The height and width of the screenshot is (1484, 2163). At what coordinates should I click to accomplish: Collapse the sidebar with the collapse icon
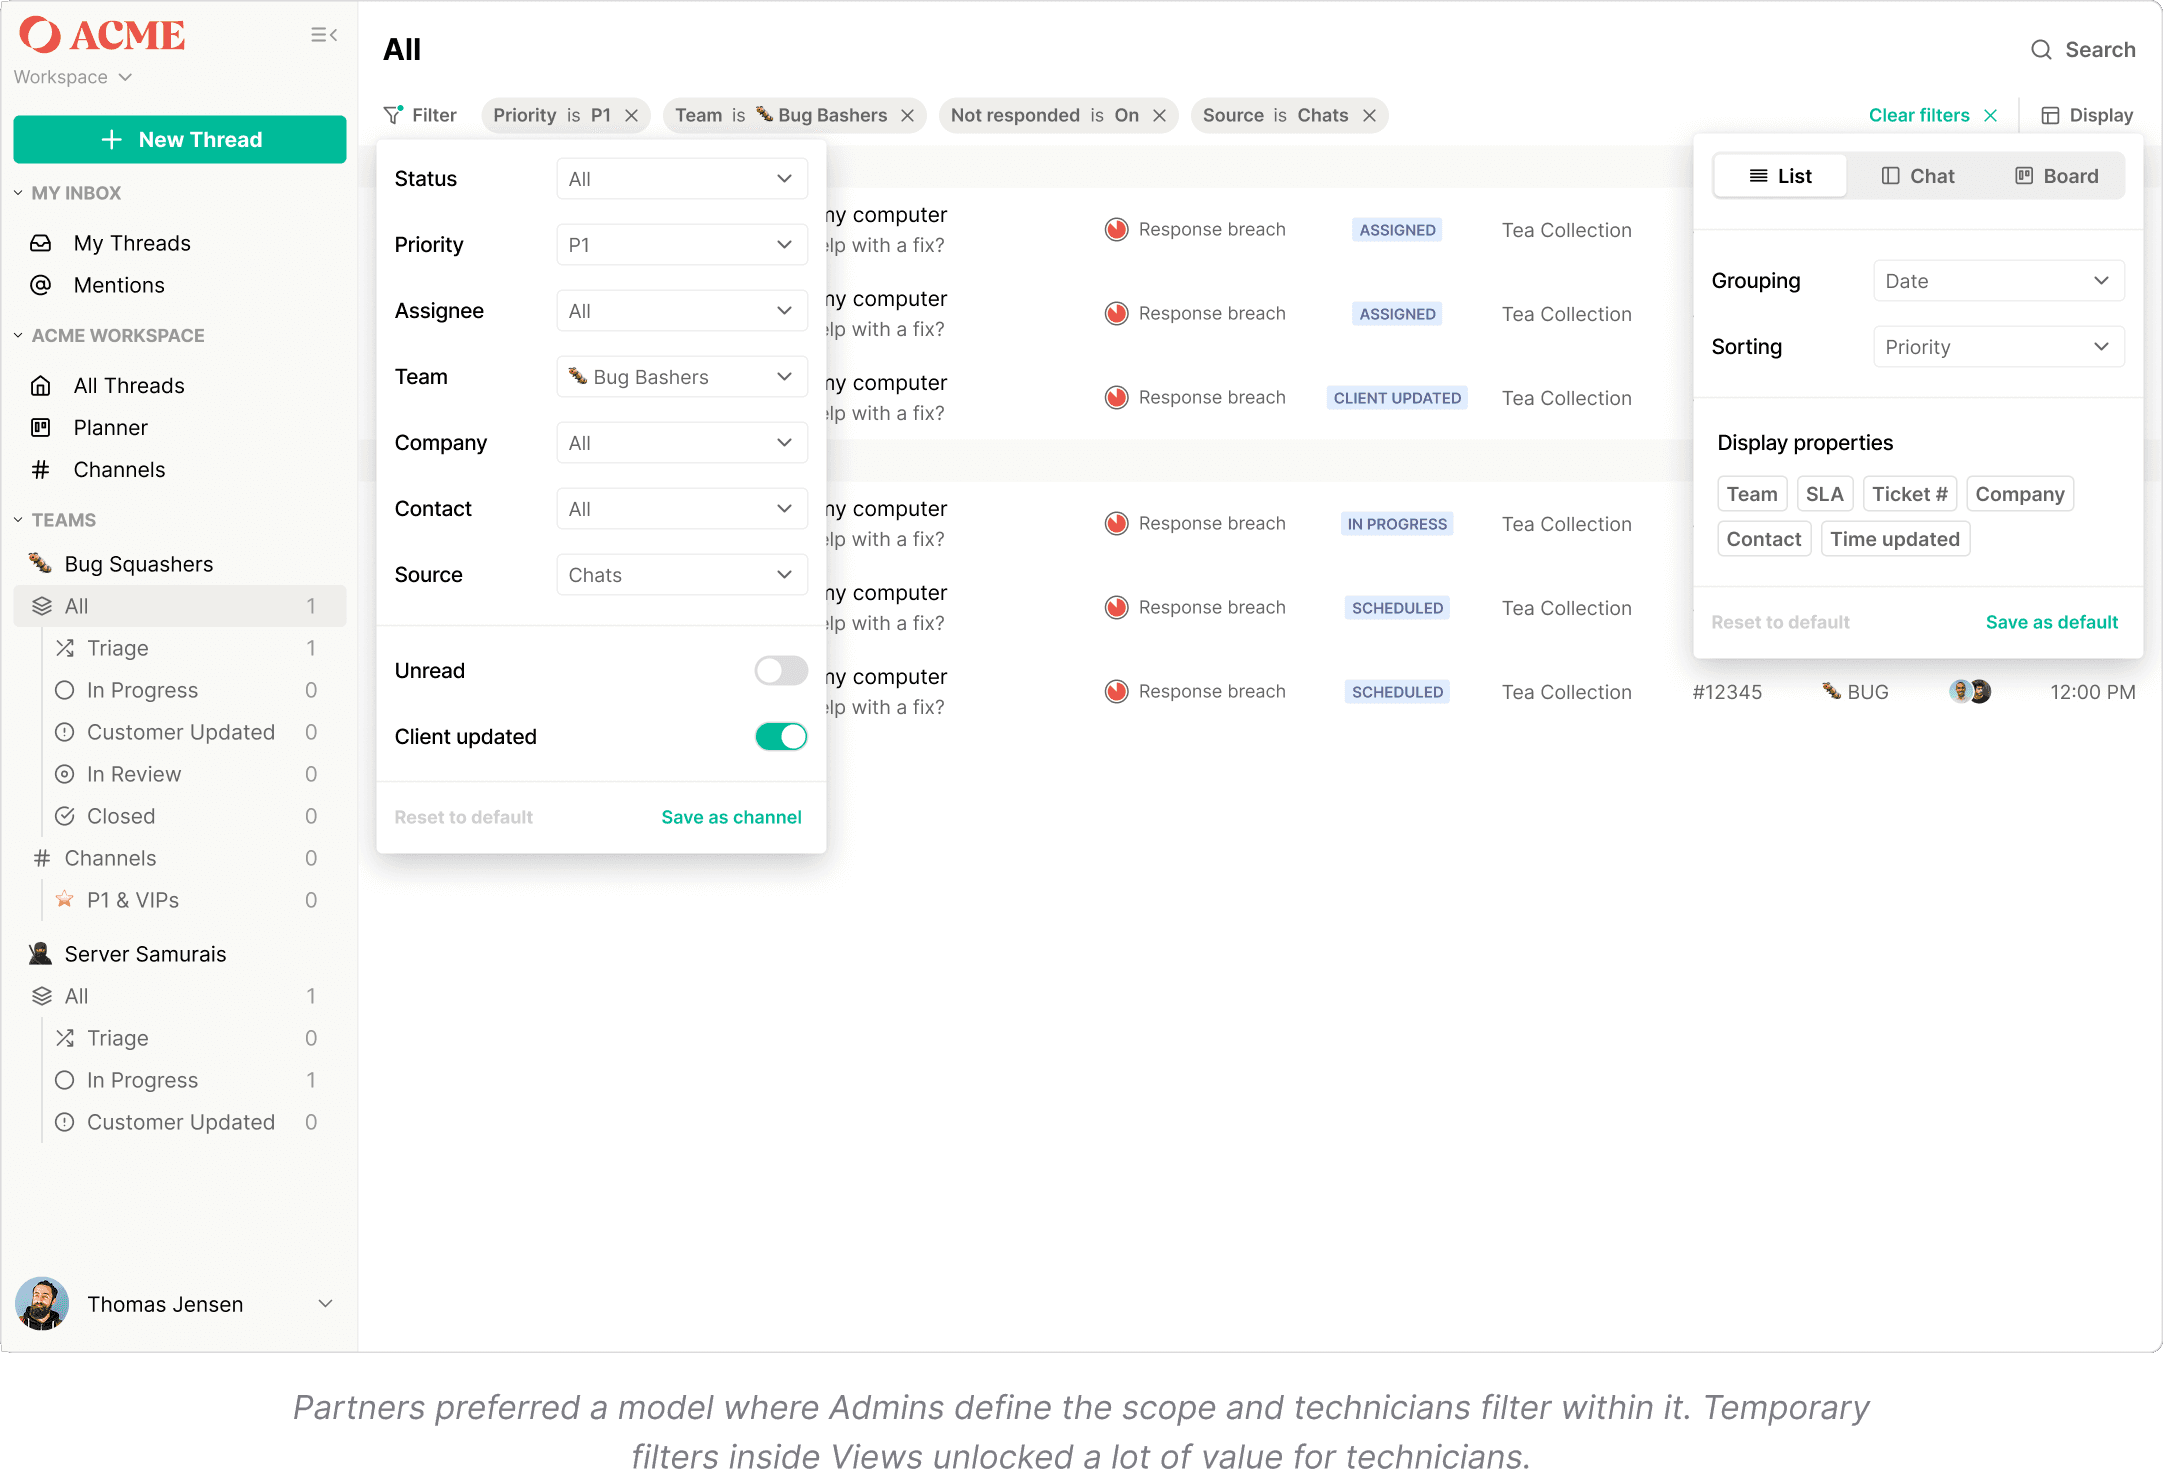pos(323,35)
